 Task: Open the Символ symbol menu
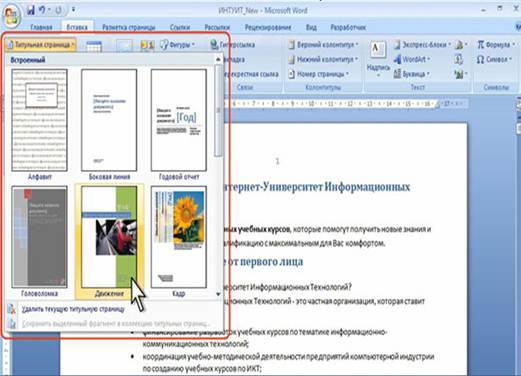click(x=494, y=59)
